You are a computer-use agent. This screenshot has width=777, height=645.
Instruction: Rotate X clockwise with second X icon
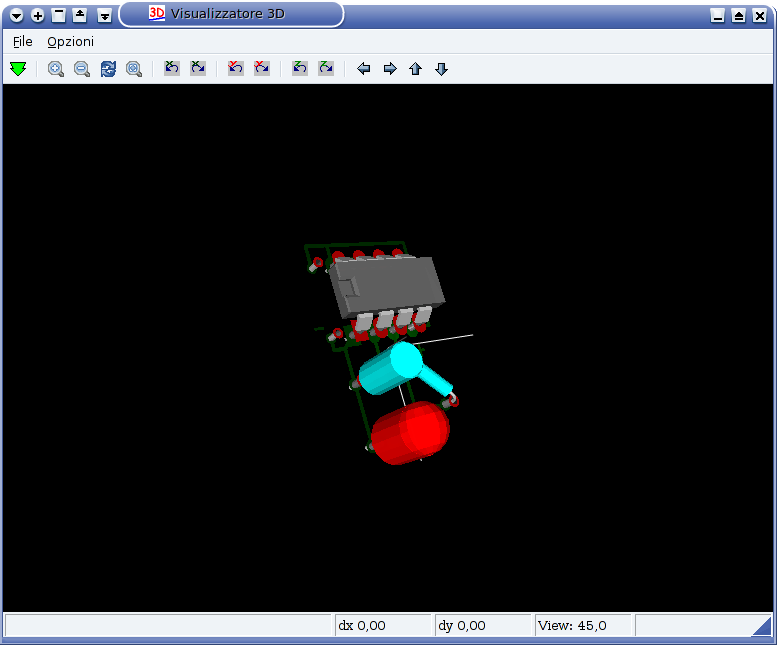198,67
